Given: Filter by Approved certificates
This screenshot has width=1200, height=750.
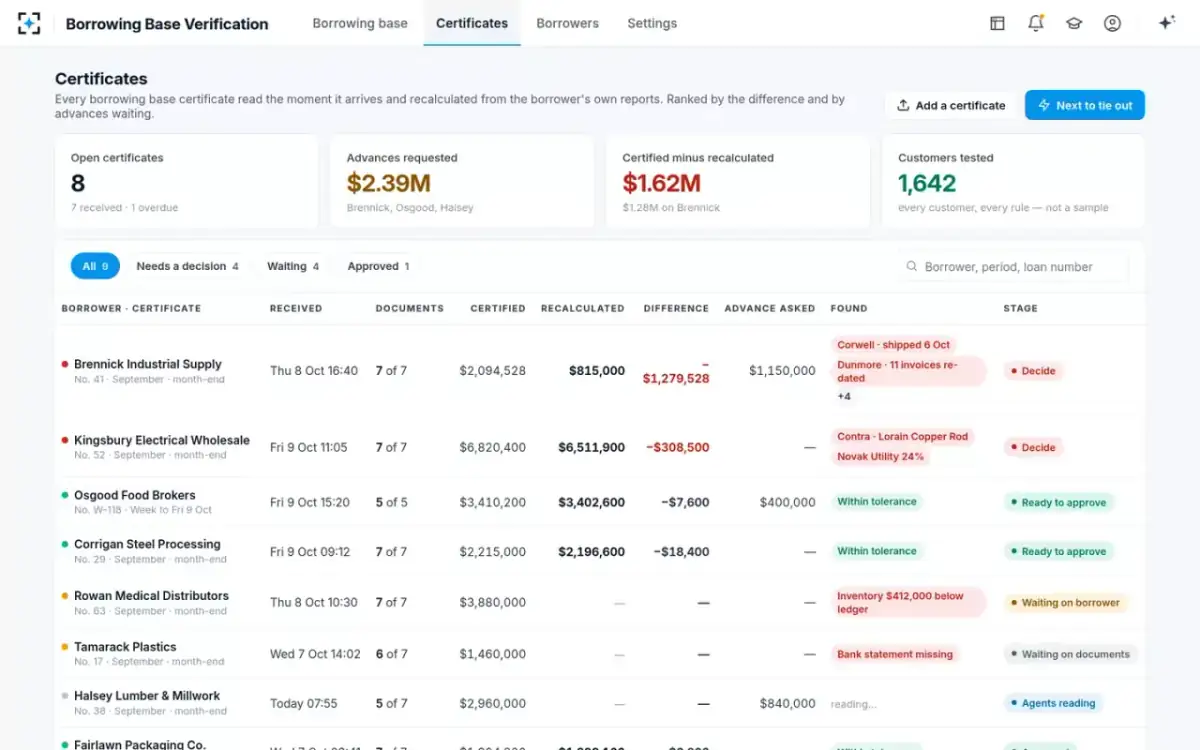Looking at the screenshot, I should click(x=378, y=266).
